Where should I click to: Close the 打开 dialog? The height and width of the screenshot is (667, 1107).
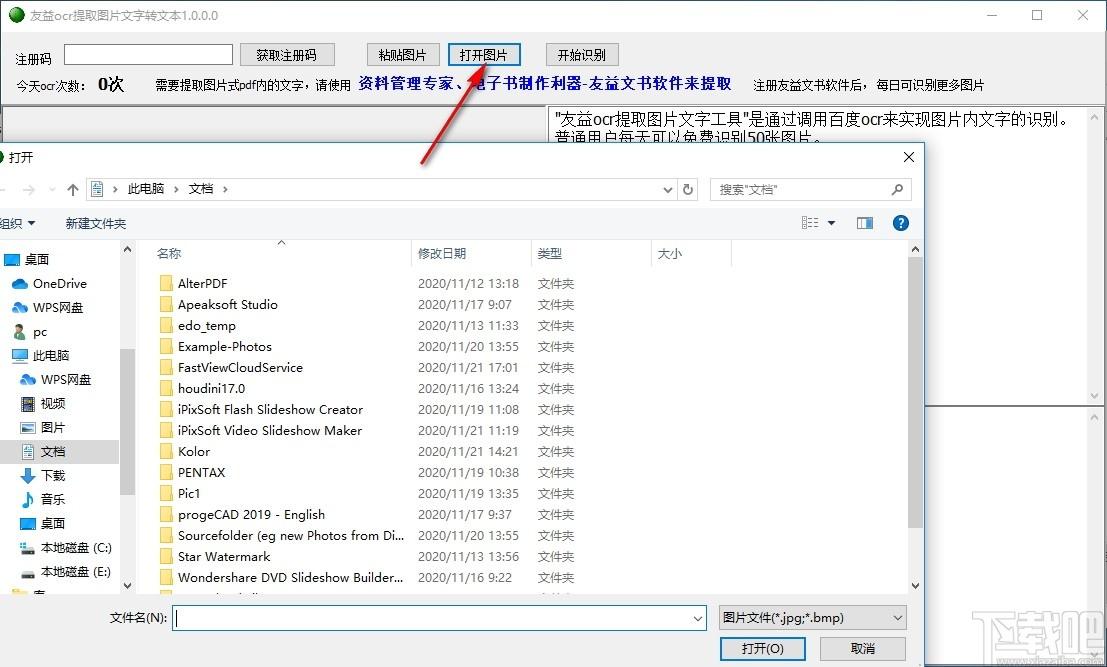(x=909, y=157)
